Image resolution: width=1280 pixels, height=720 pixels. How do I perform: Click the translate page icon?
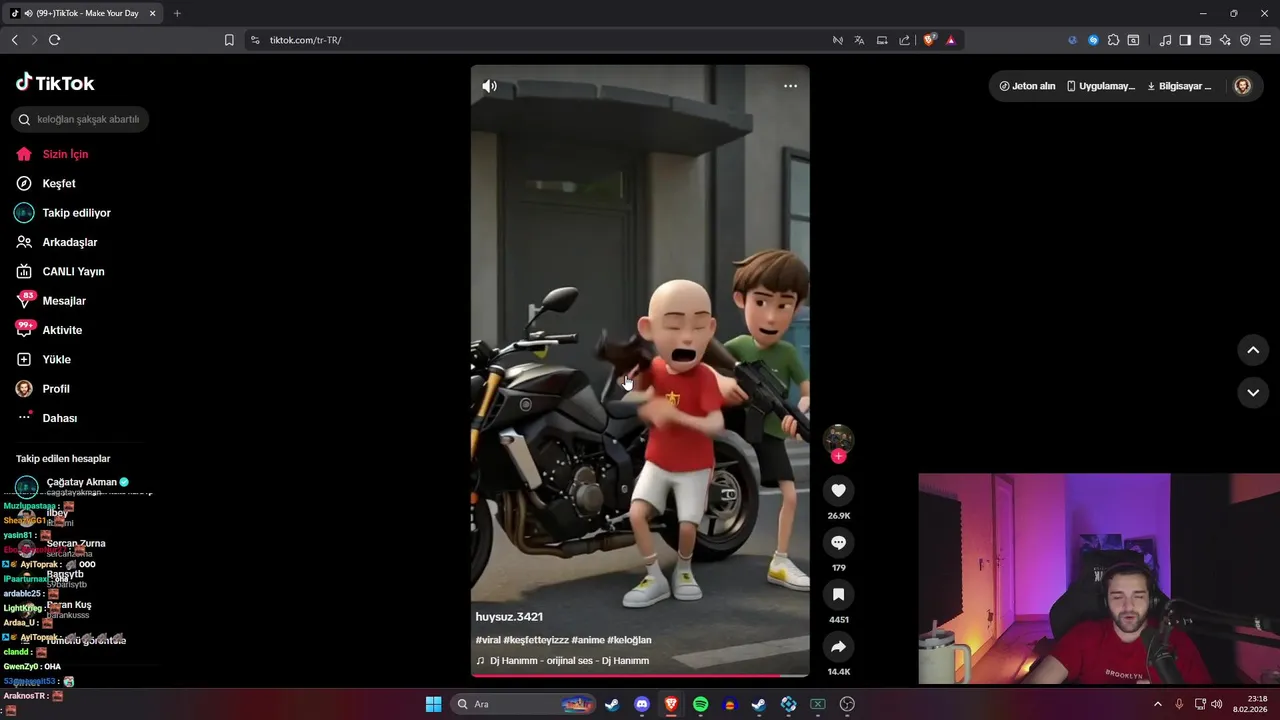point(859,40)
